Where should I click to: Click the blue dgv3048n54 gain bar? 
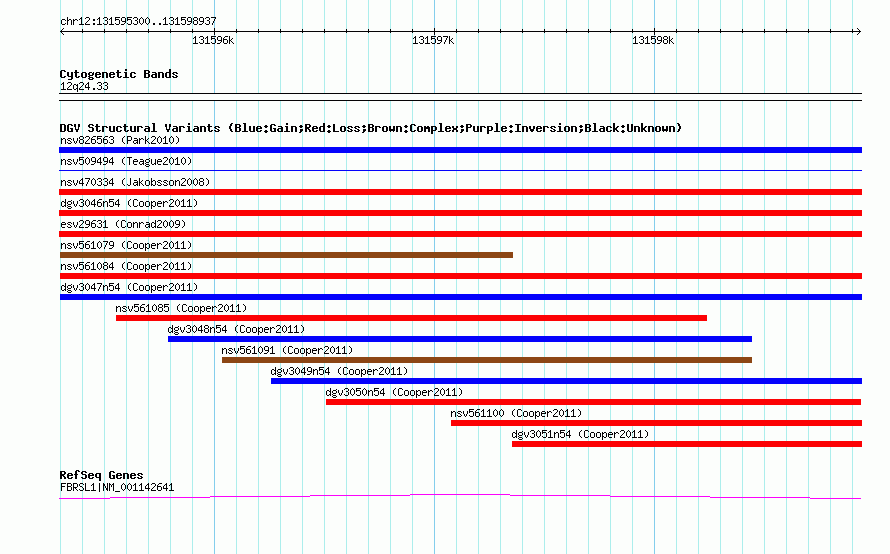(460, 339)
